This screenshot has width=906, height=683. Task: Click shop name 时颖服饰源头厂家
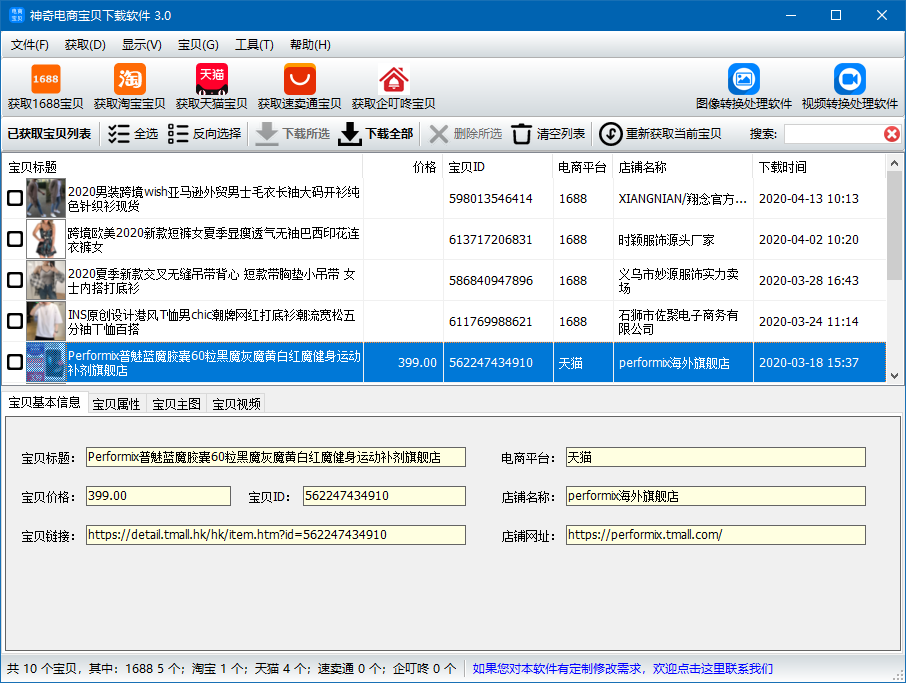coord(666,240)
